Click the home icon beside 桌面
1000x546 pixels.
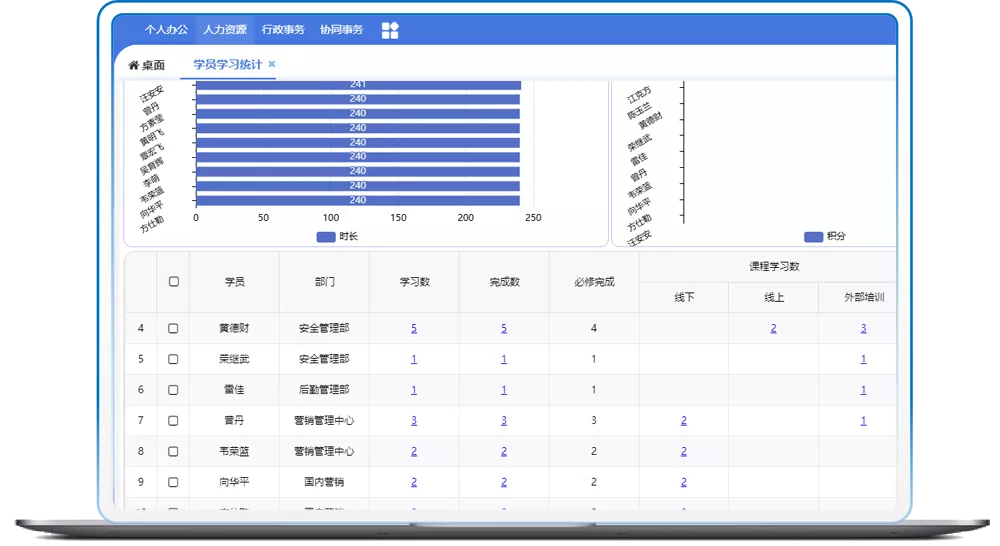coord(133,65)
